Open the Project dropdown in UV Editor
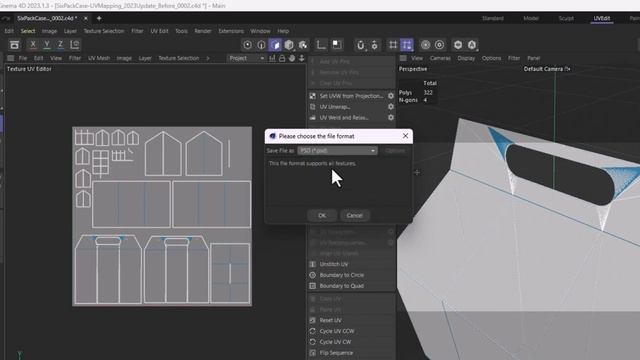Image resolution: width=640 pixels, height=360 pixels. [247, 58]
